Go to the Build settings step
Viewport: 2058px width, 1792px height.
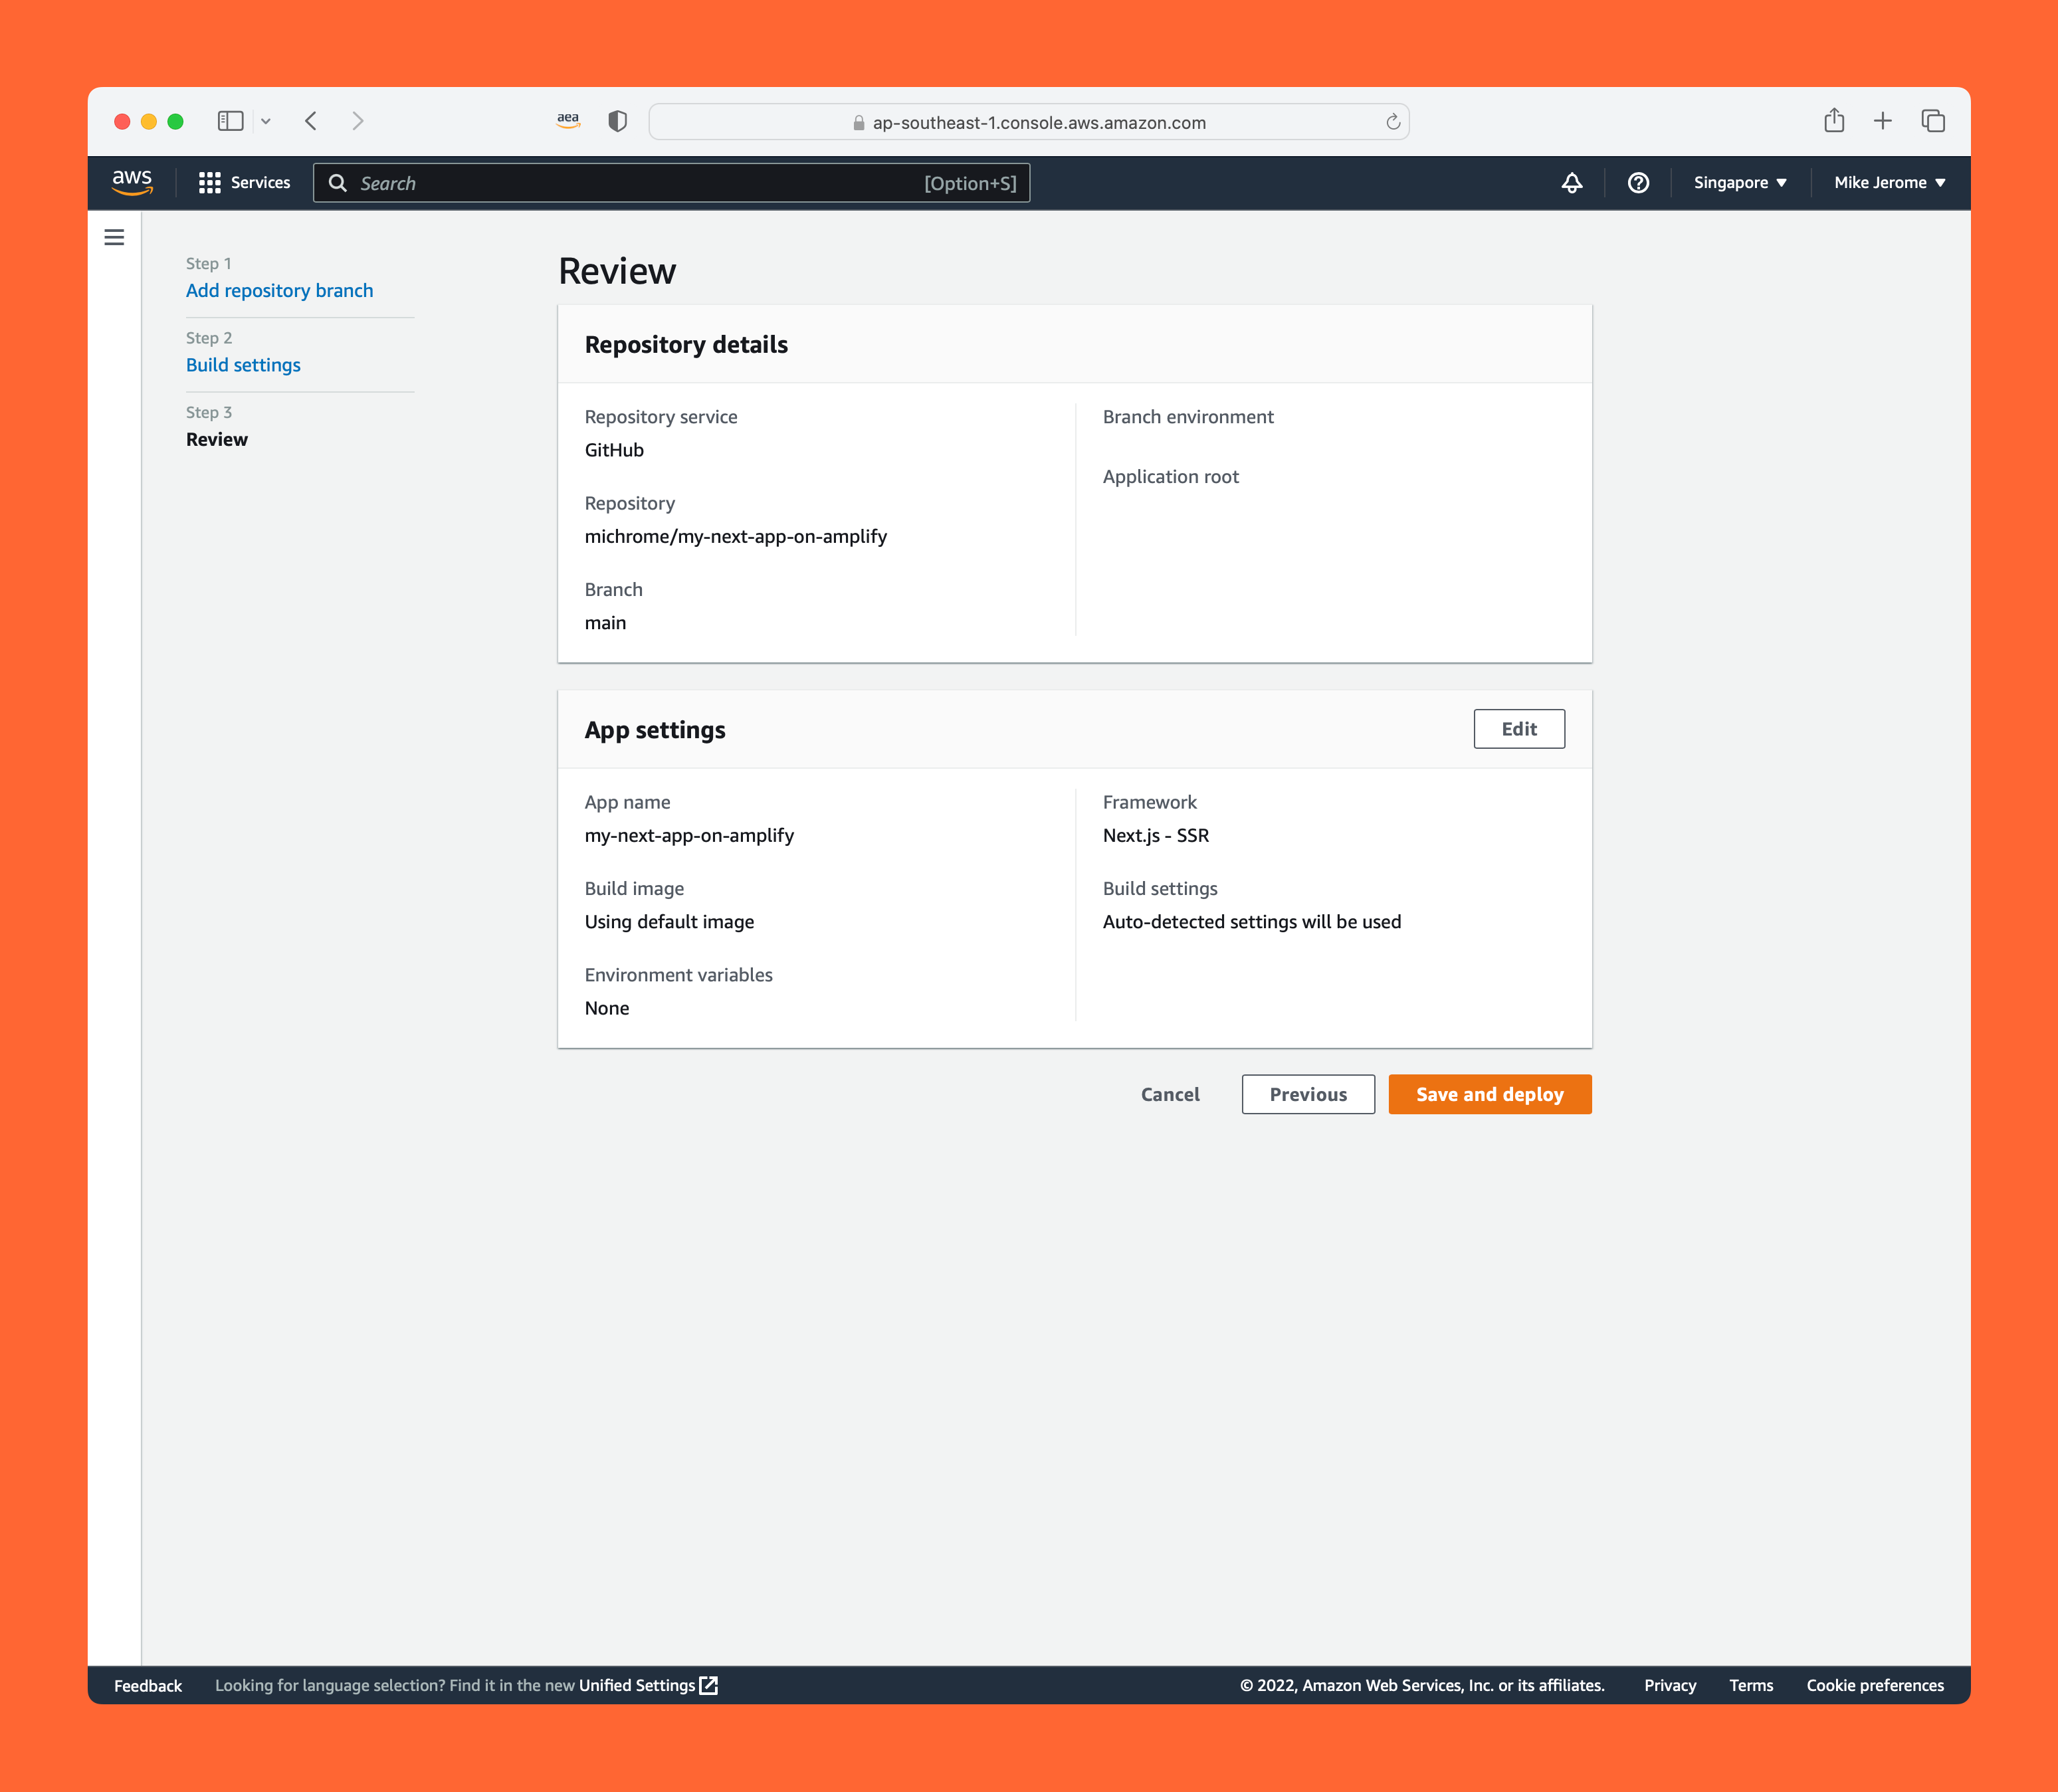[x=243, y=365]
